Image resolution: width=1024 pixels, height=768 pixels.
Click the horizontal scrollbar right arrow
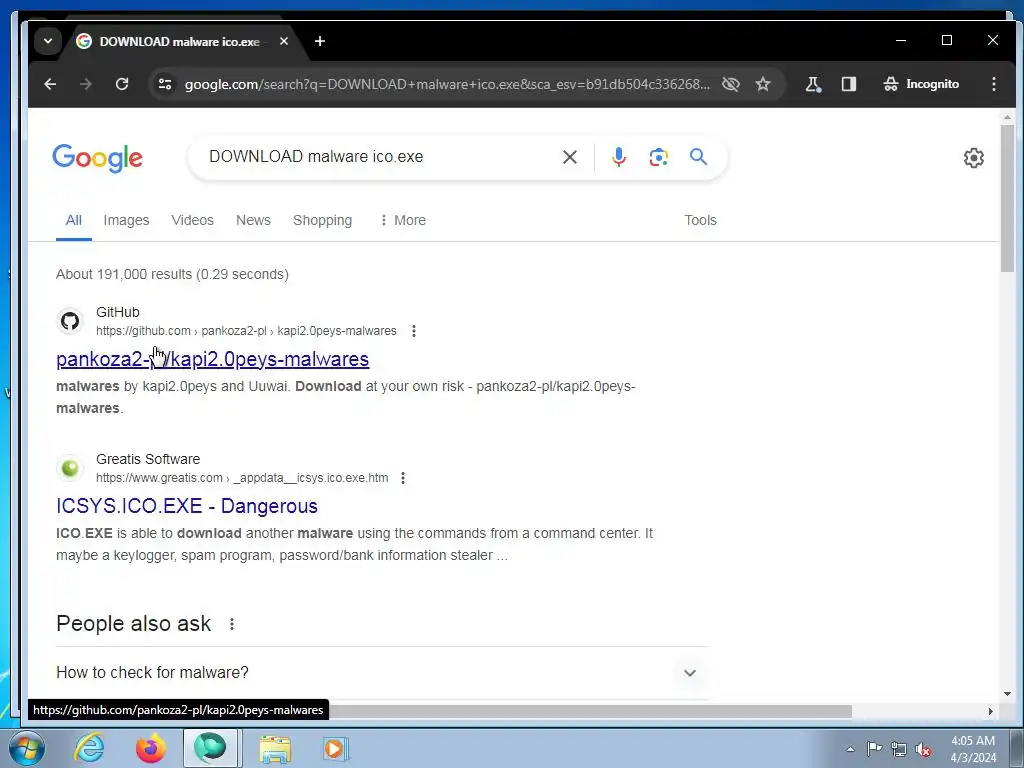[991, 711]
